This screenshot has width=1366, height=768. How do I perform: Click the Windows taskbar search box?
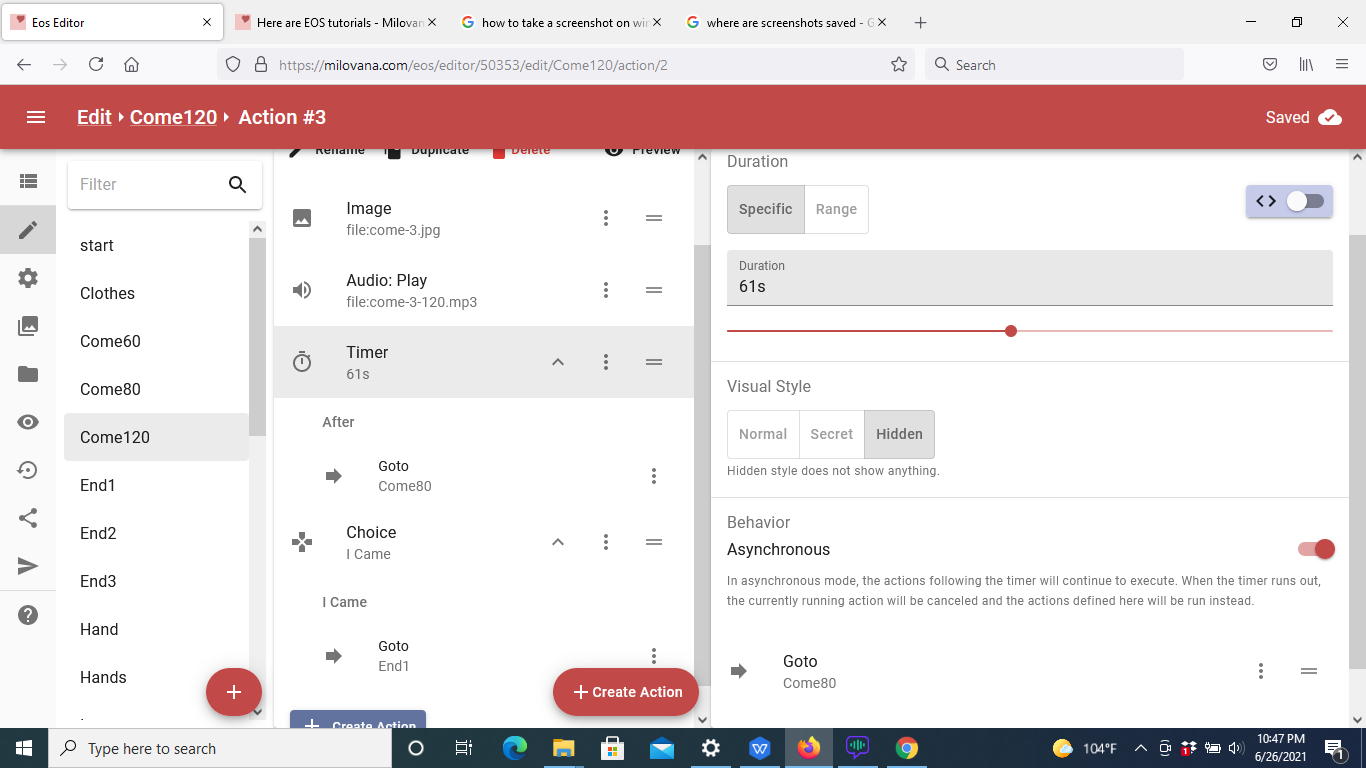tap(218, 748)
